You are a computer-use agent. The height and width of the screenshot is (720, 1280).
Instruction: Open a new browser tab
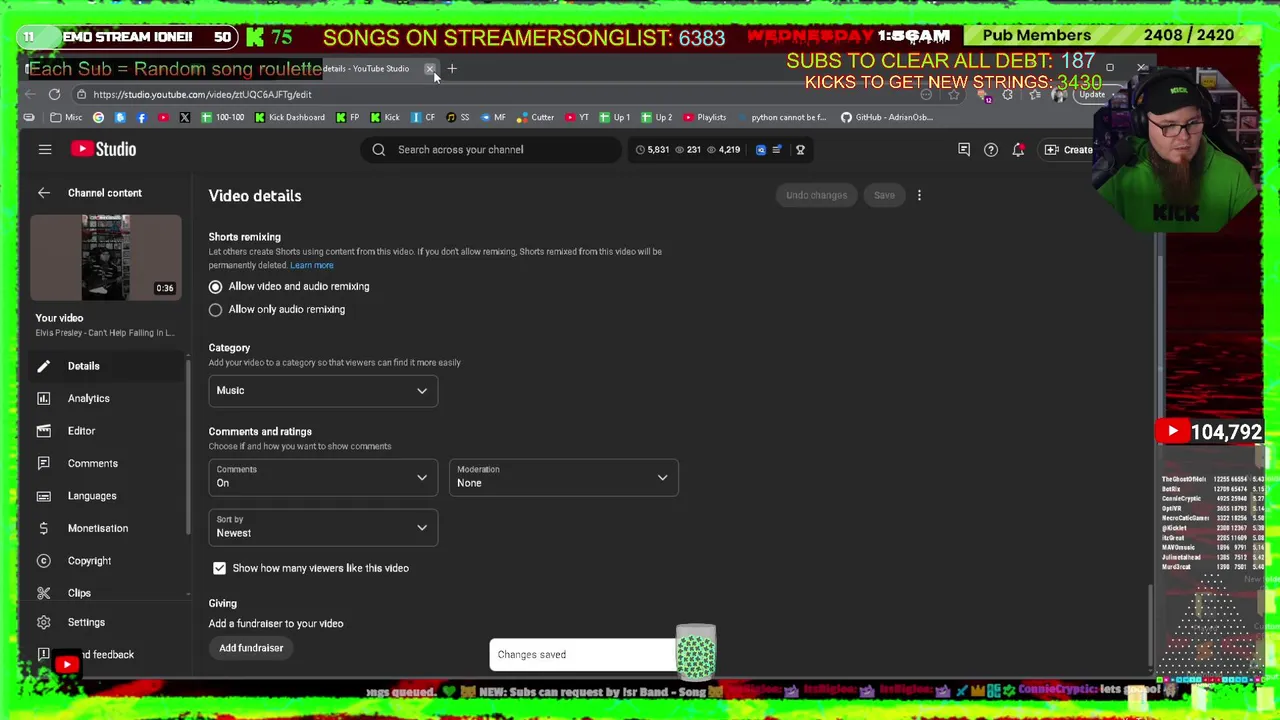451,69
